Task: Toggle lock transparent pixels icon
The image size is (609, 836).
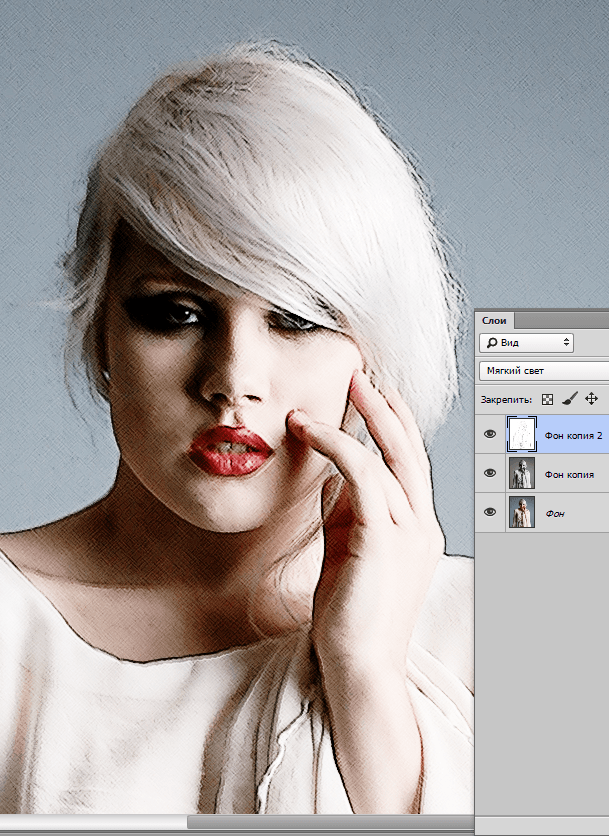Action: coord(547,399)
